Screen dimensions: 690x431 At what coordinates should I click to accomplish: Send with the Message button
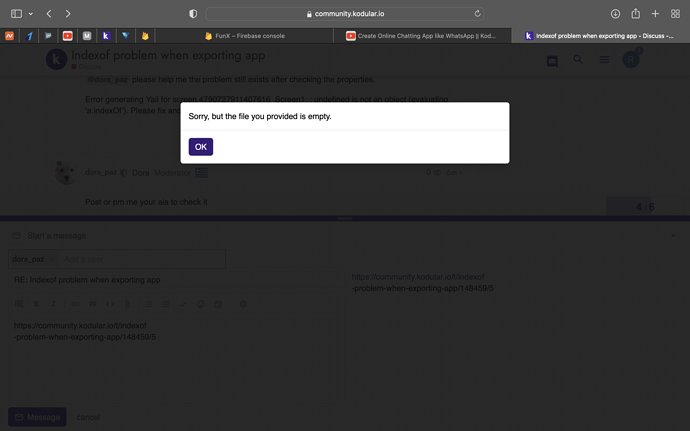[37, 417]
